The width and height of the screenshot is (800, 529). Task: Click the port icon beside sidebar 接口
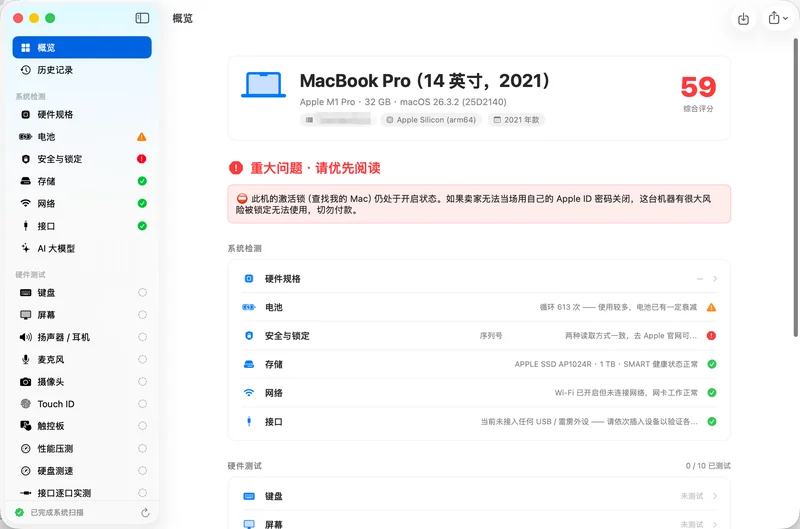coord(26,226)
